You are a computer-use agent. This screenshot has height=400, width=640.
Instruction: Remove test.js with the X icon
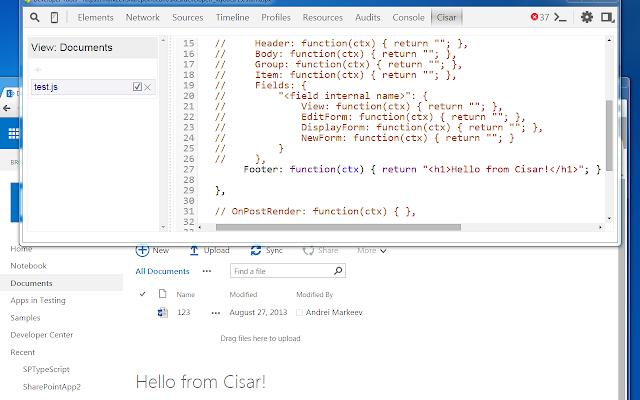coord(148,87)
